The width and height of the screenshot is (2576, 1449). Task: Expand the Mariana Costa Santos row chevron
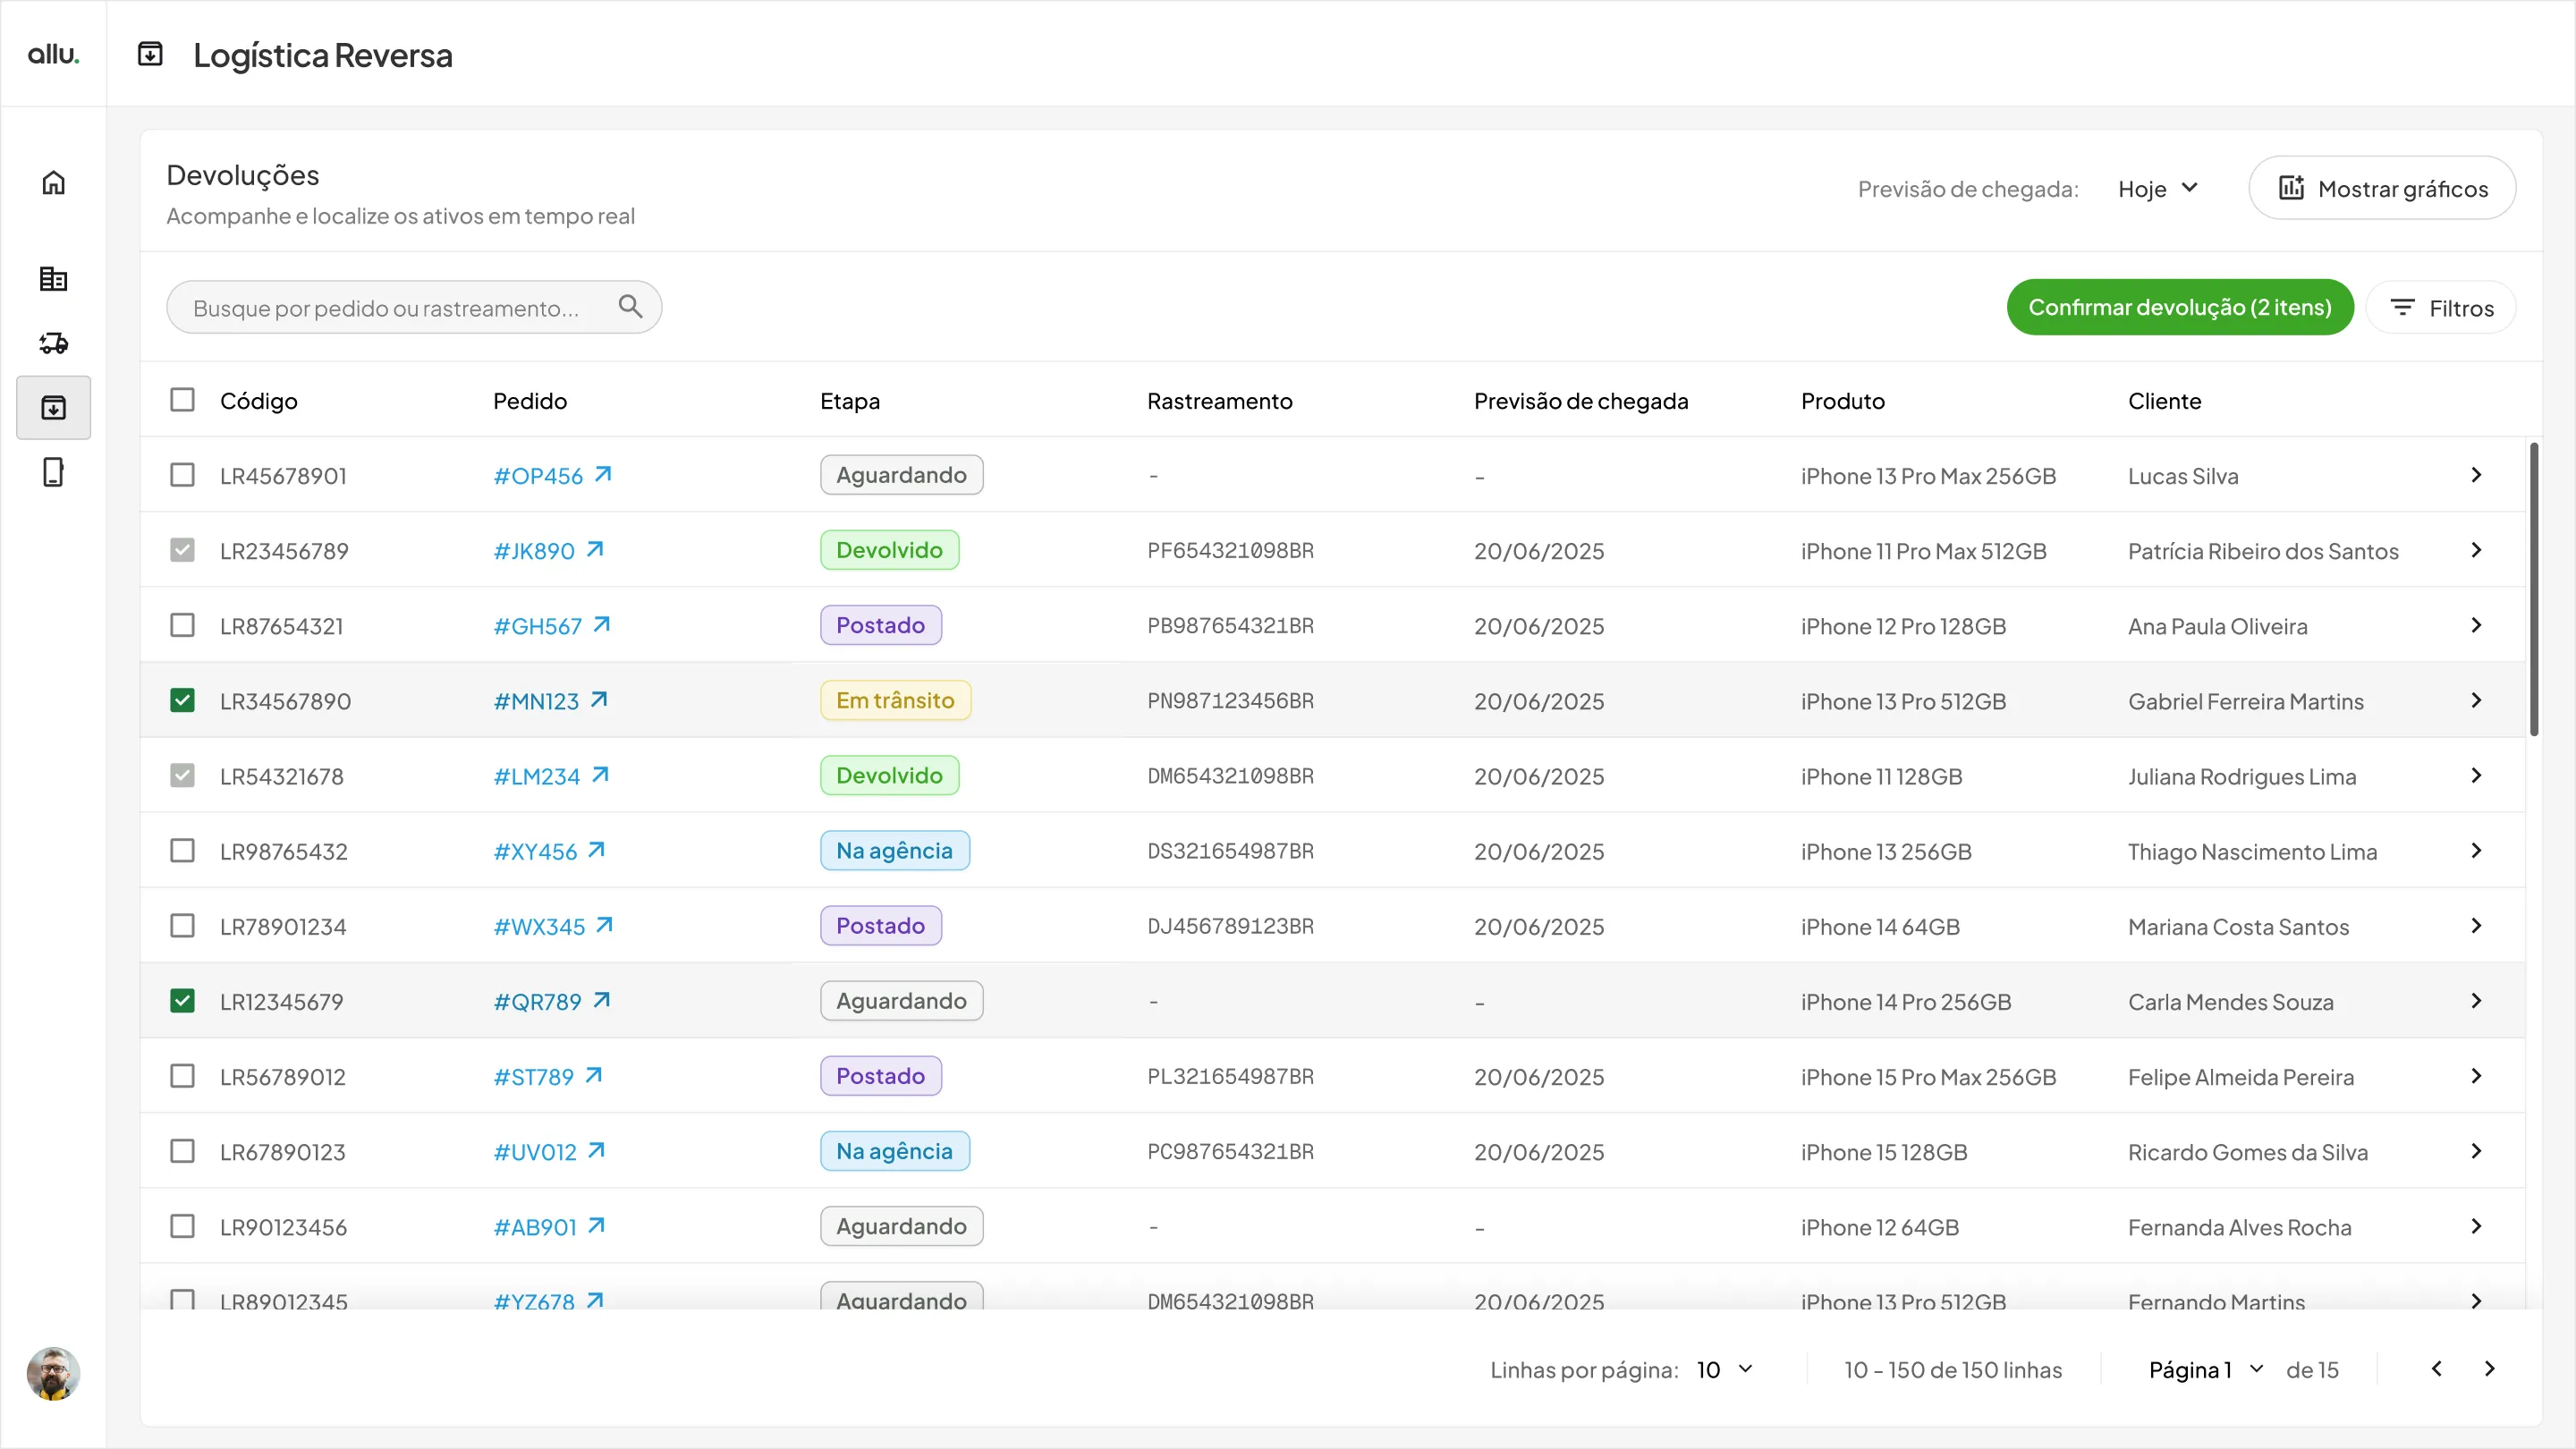(x=2476, y=925)
